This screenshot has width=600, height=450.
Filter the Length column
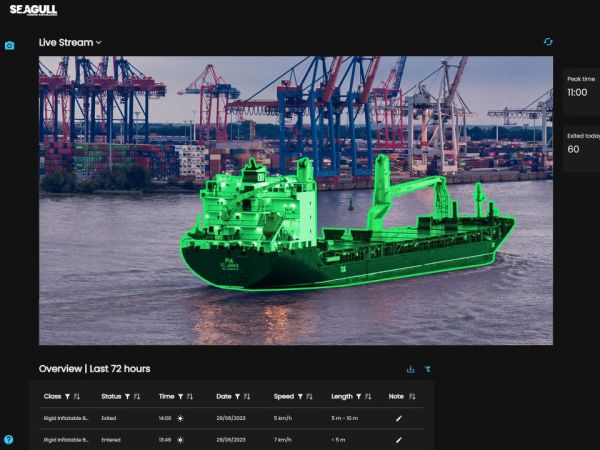point(359,396)
